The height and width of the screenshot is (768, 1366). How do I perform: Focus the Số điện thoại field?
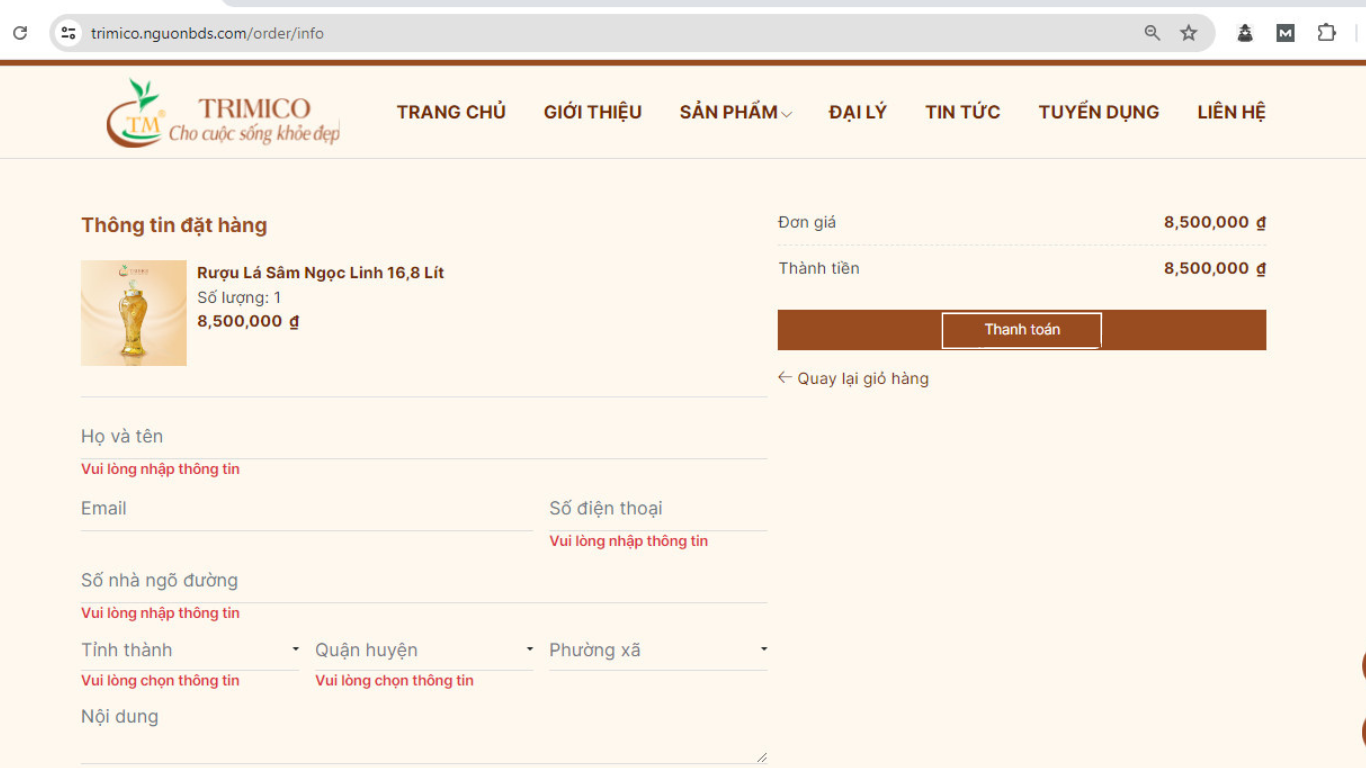pyautogui.click(x=657, y=509)
